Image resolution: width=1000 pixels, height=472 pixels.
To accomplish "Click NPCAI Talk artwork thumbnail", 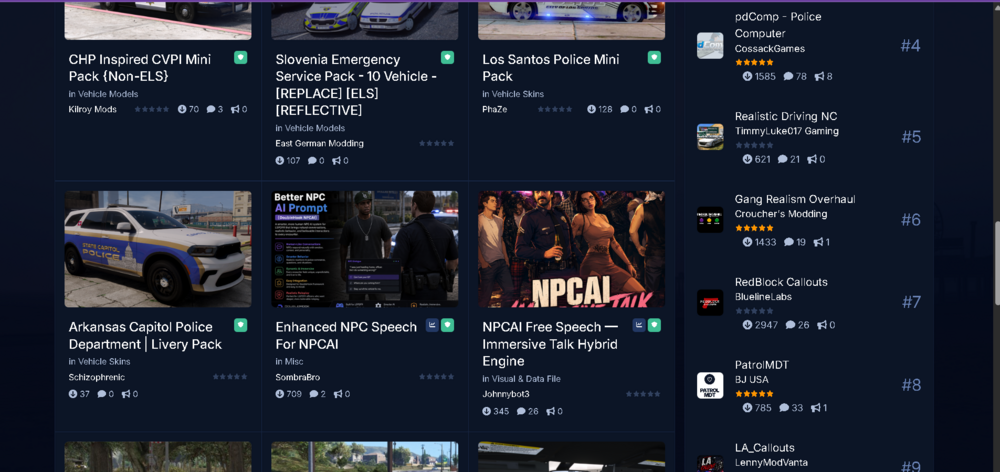I will [571, 249].
